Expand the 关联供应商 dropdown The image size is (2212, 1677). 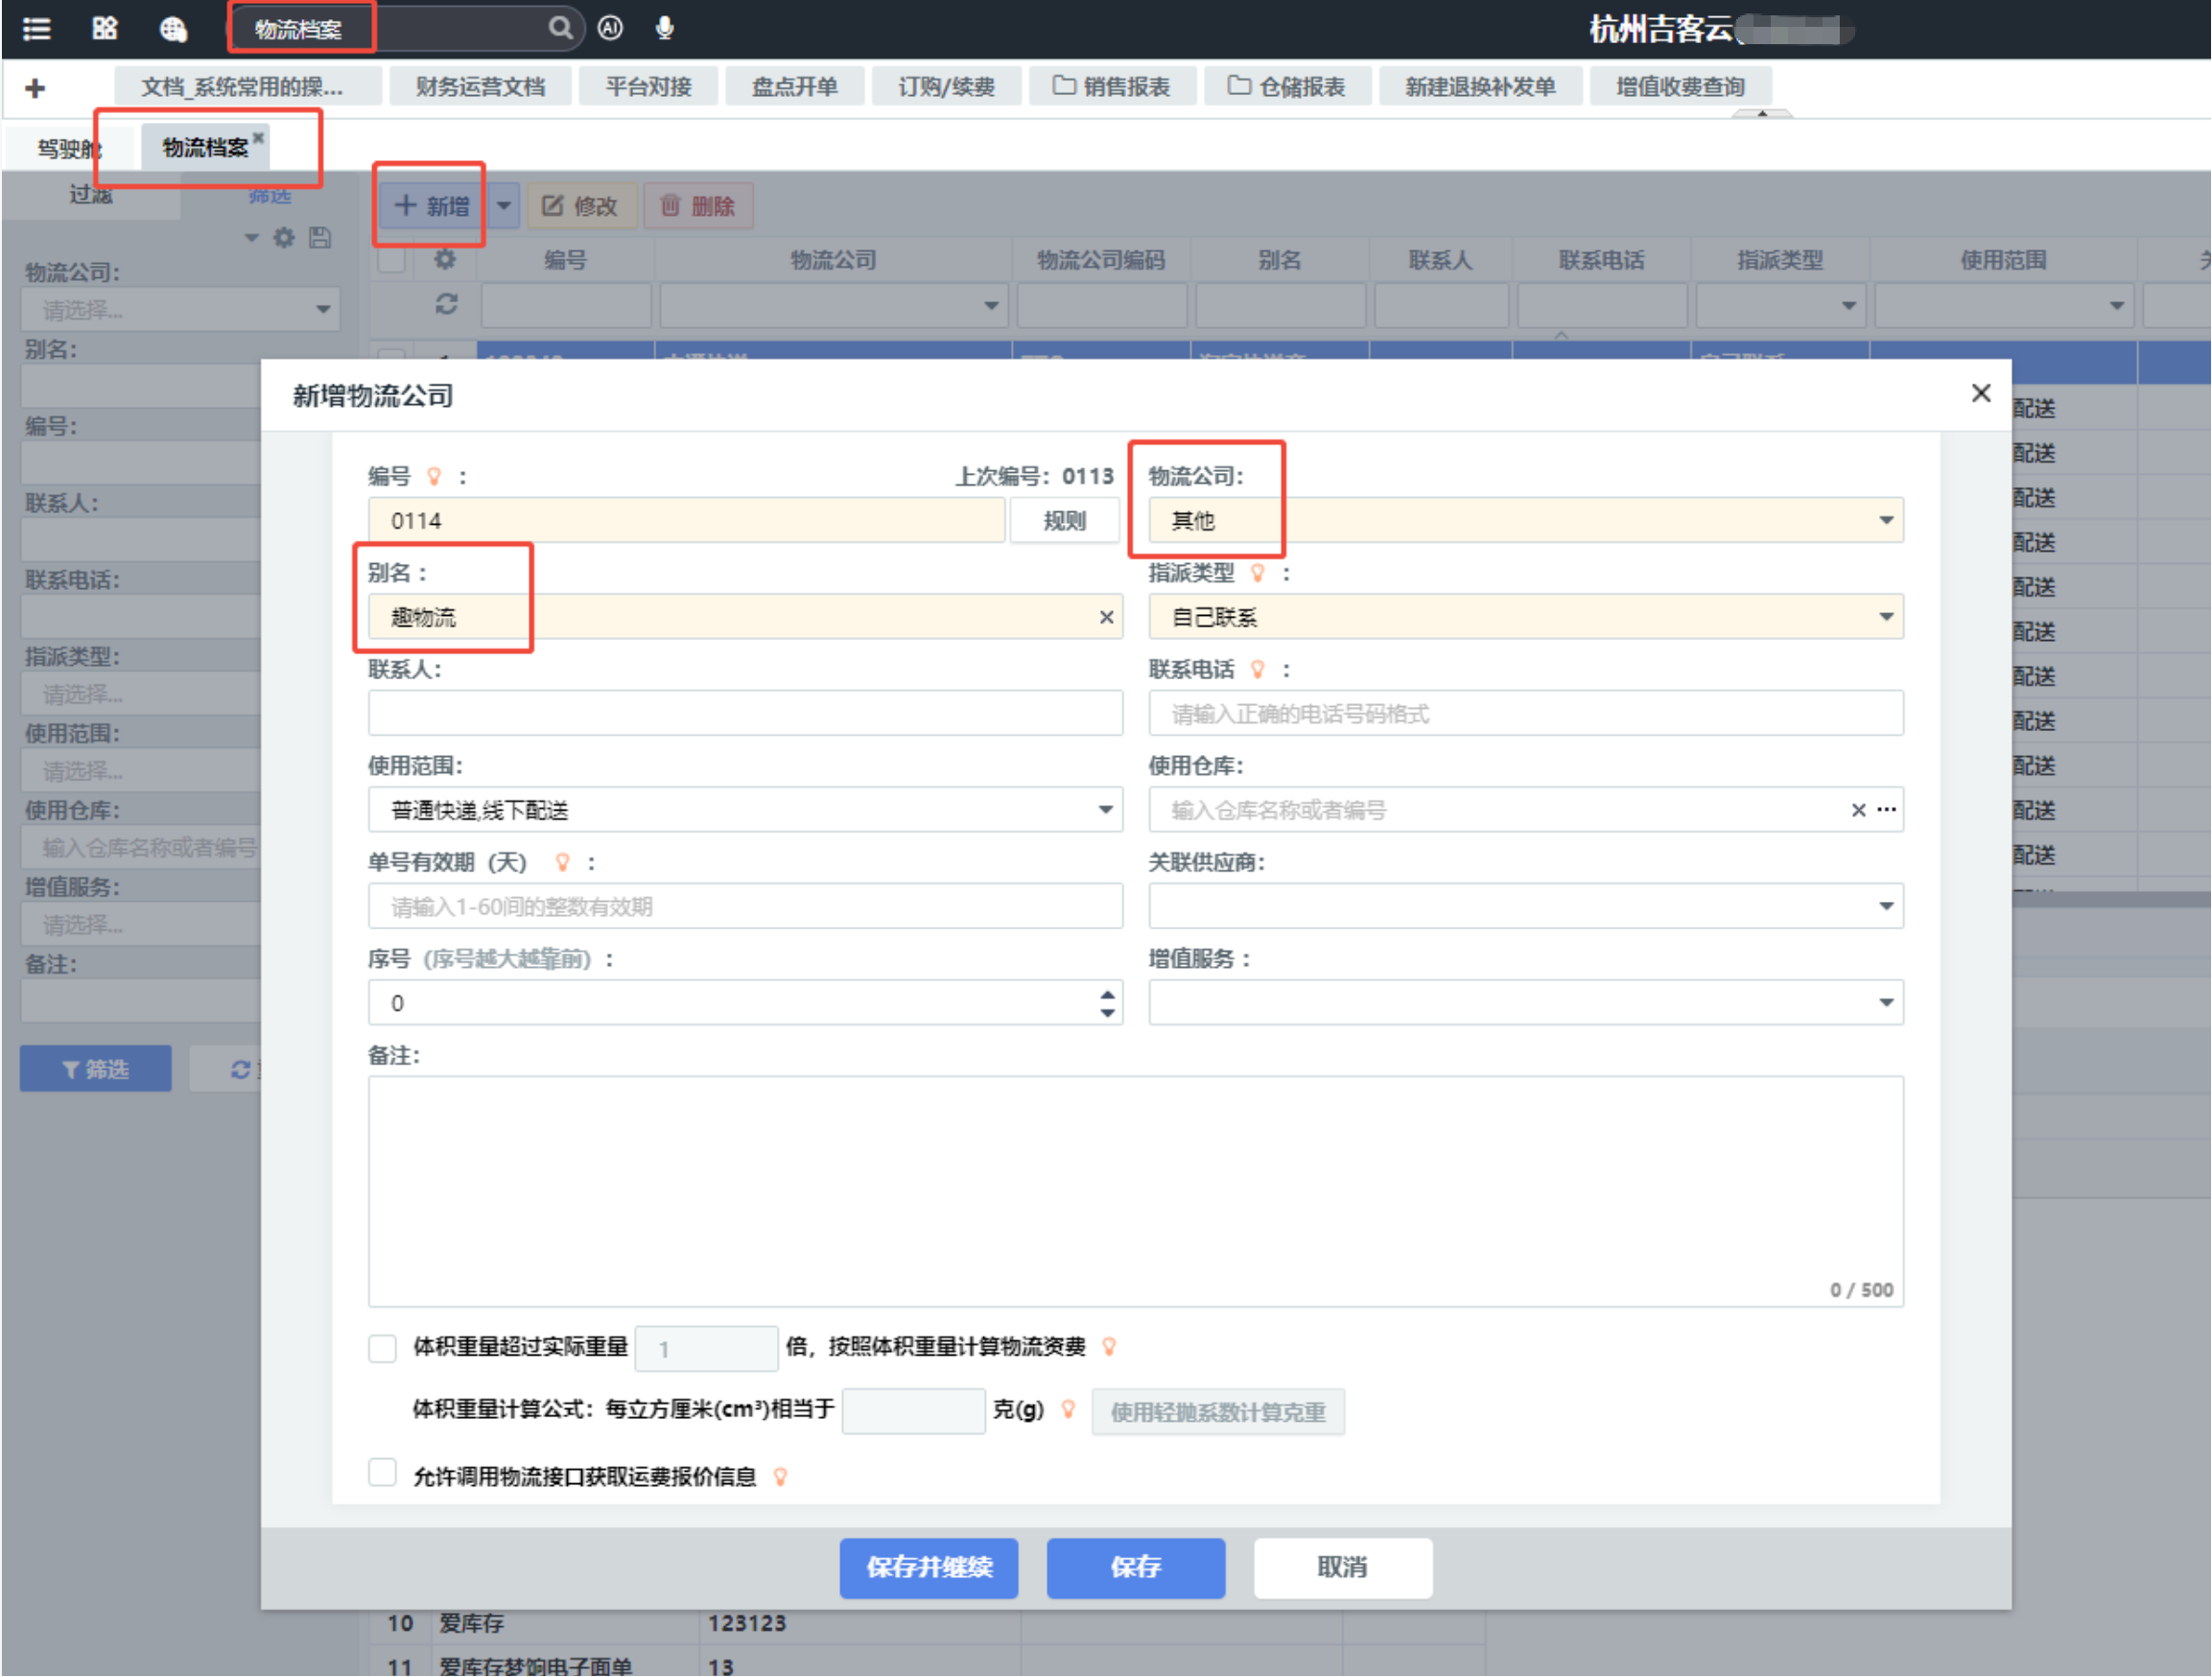click(x=1886, y=906)
